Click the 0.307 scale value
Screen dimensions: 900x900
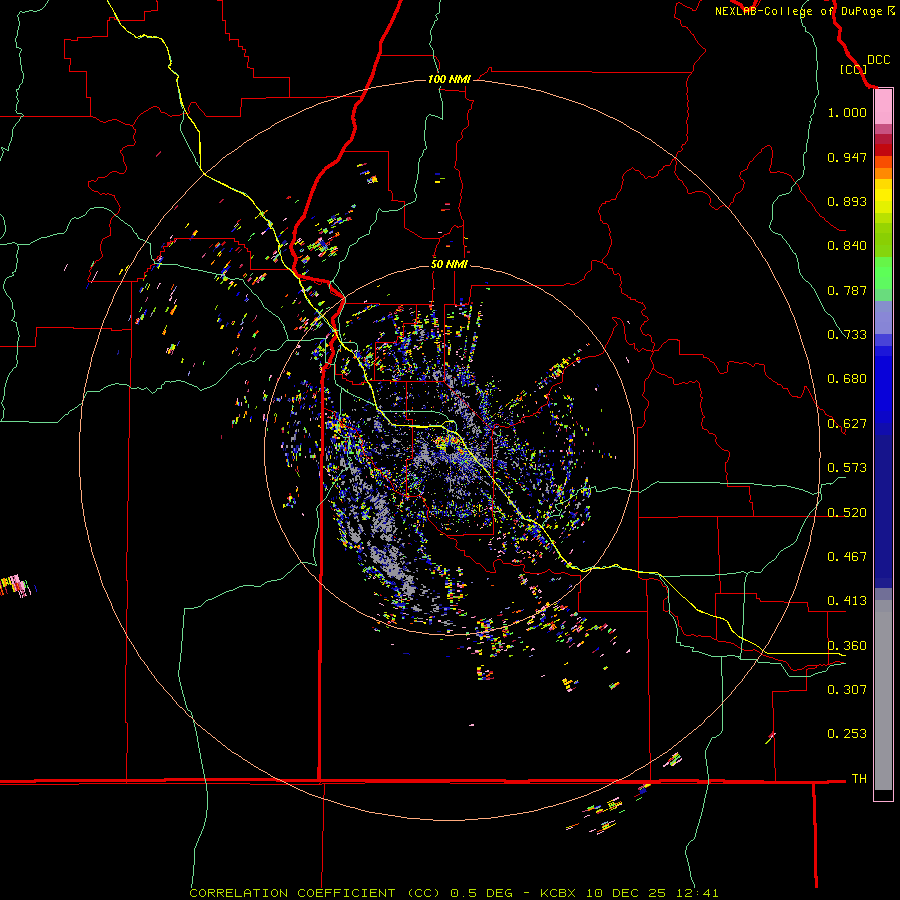[847, 689]
